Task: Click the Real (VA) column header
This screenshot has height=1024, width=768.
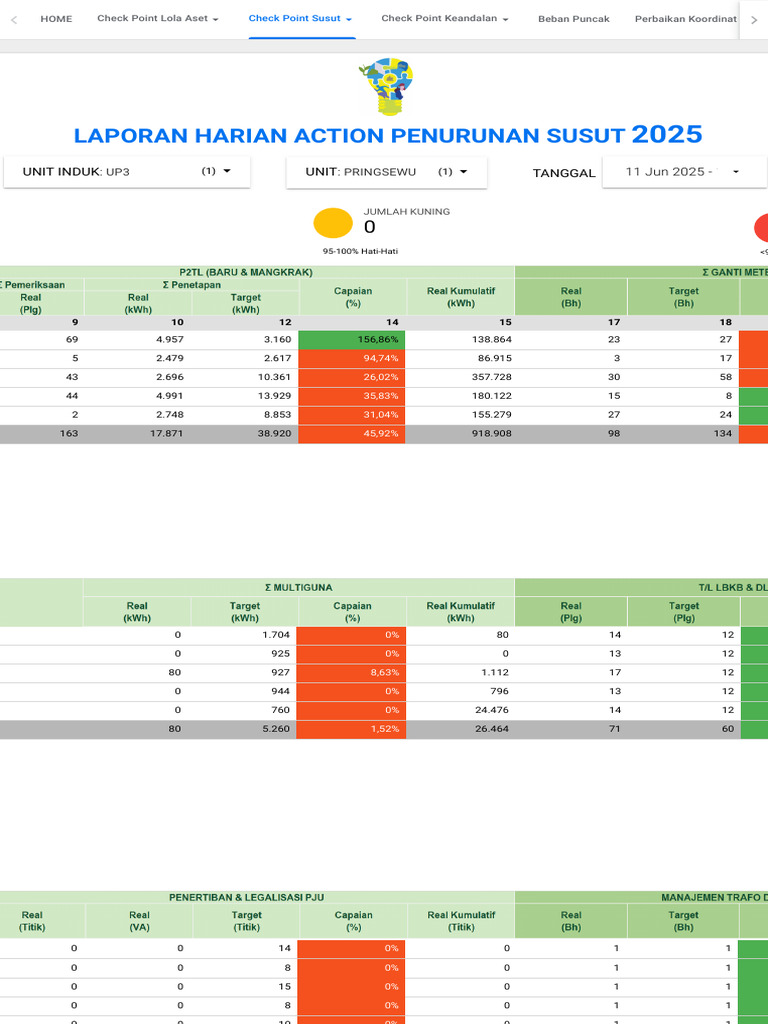Action: [139, 921]
